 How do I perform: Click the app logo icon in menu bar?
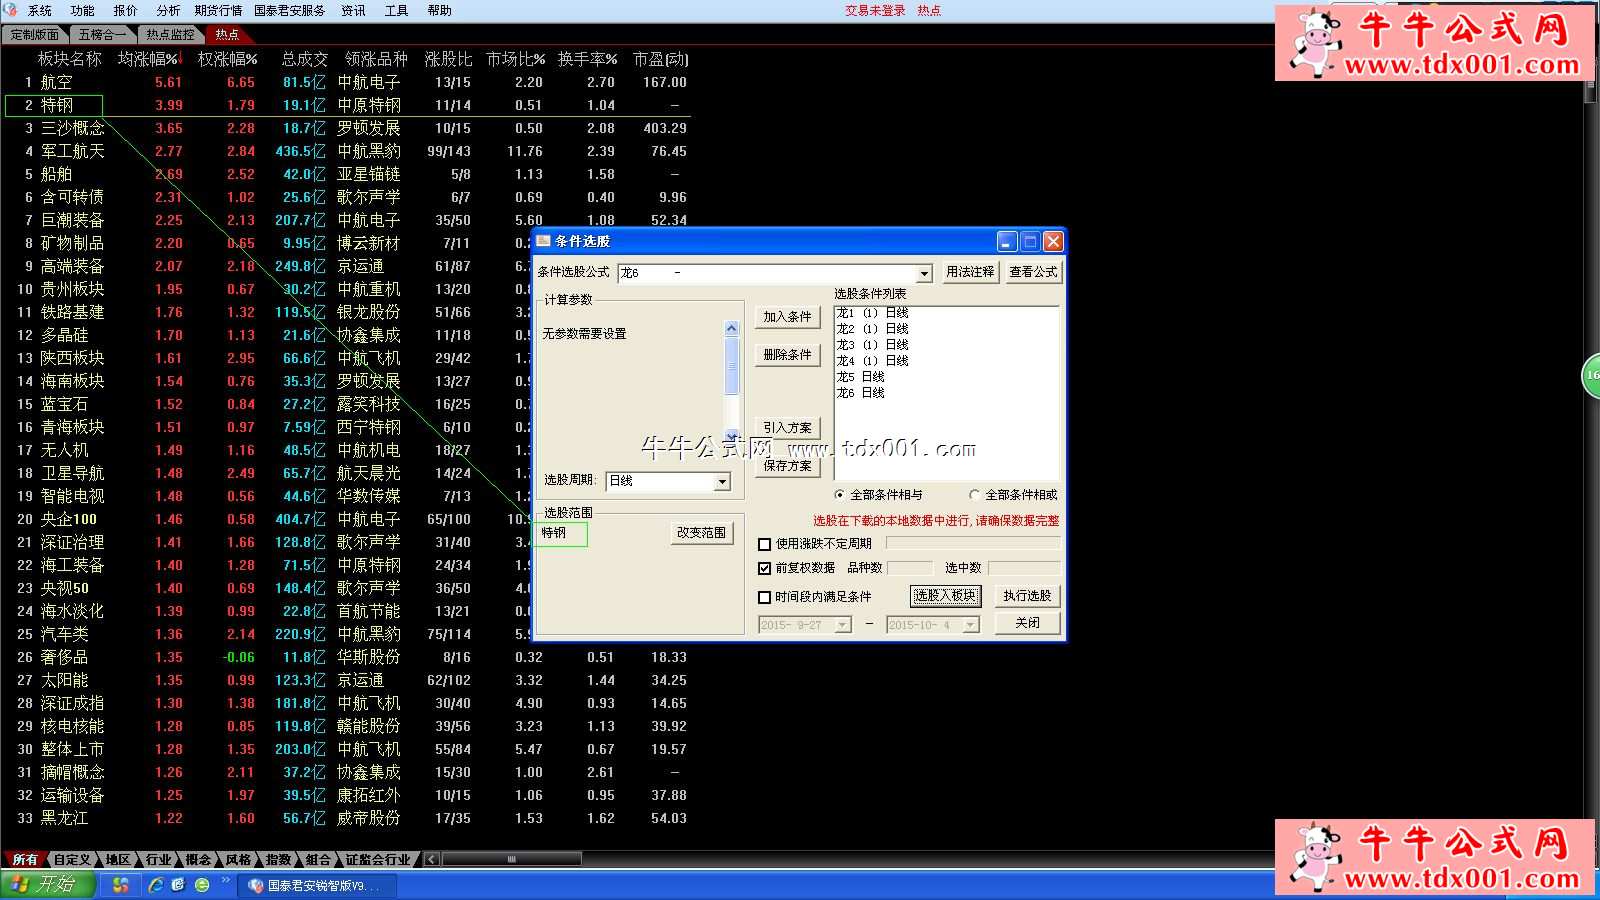click(11, 10)
